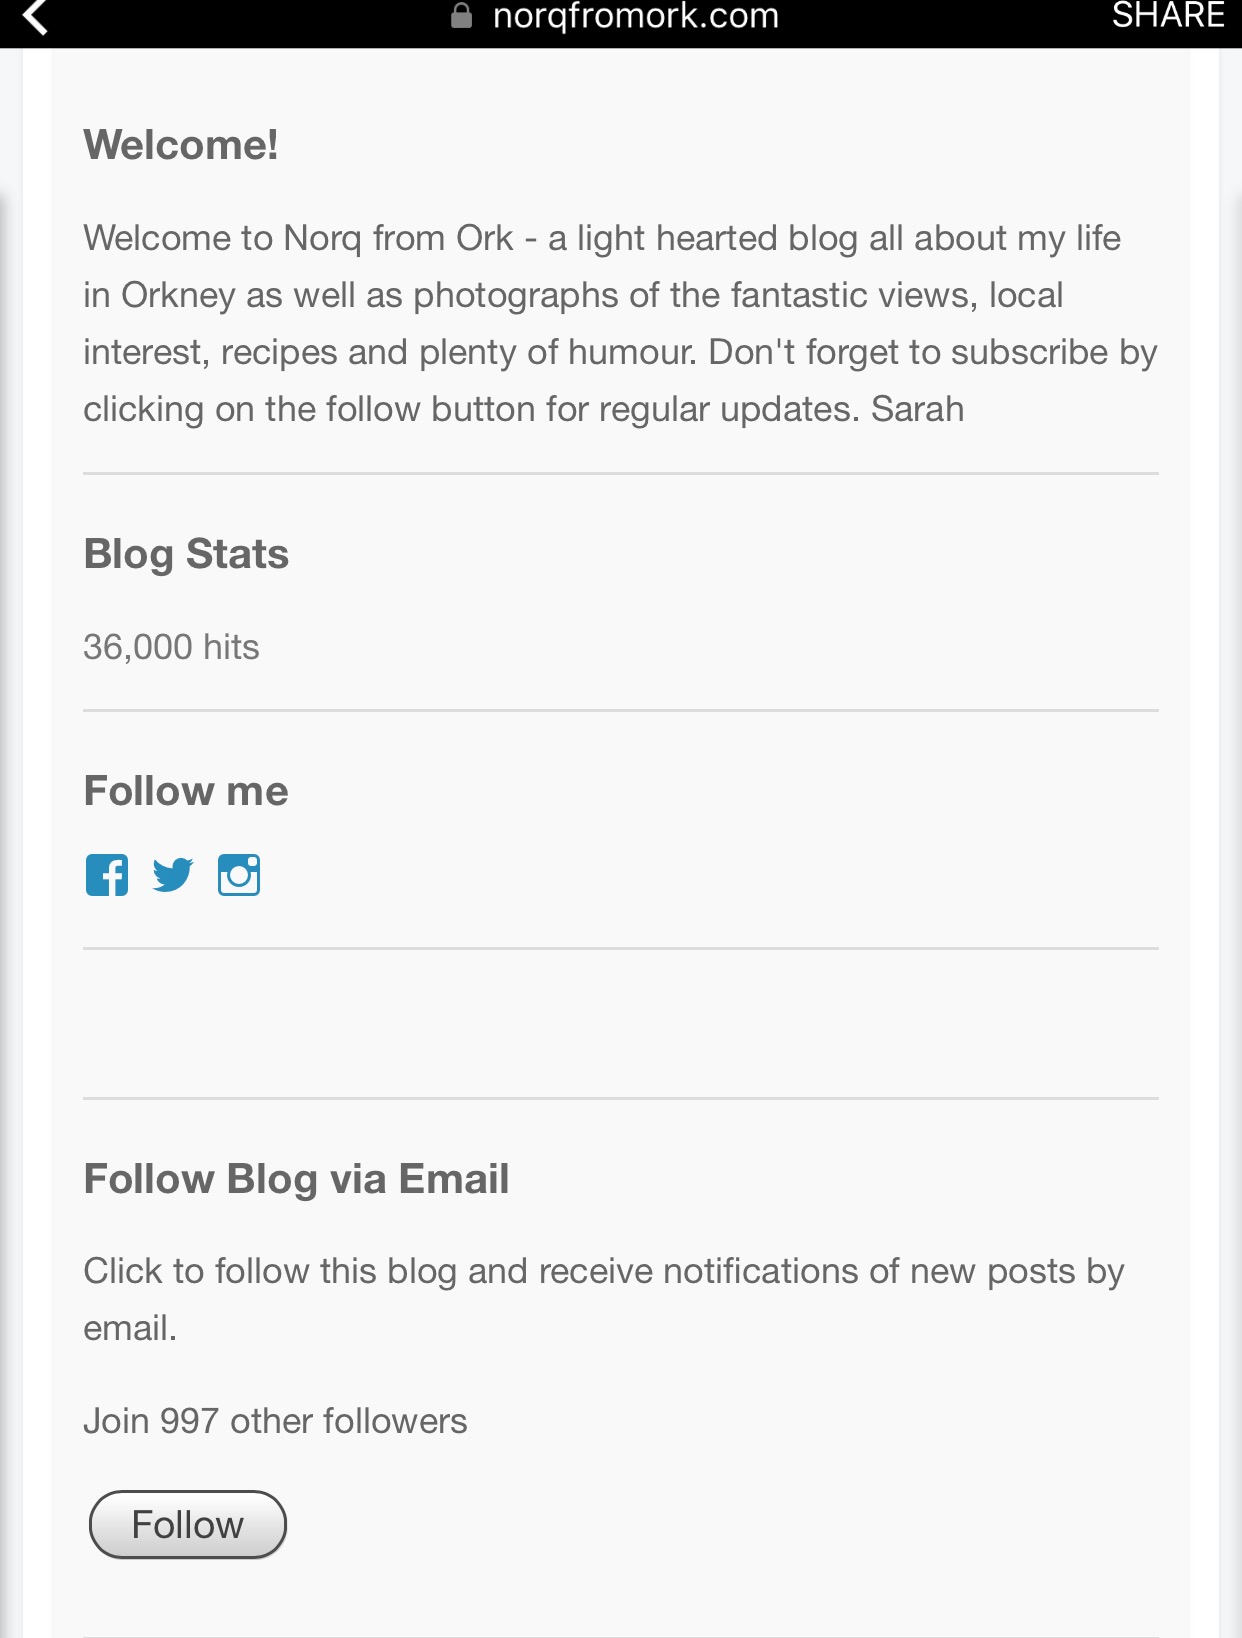Screen dimensions: 1242x1638
Task: Tap the Join 997 other followers text
Action: [x=275, y=1421]
